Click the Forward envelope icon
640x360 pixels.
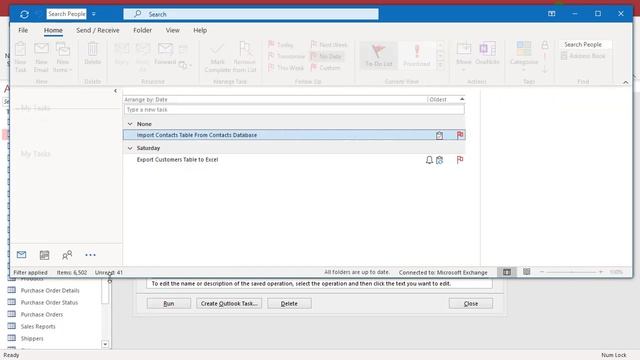click(165, 53)
